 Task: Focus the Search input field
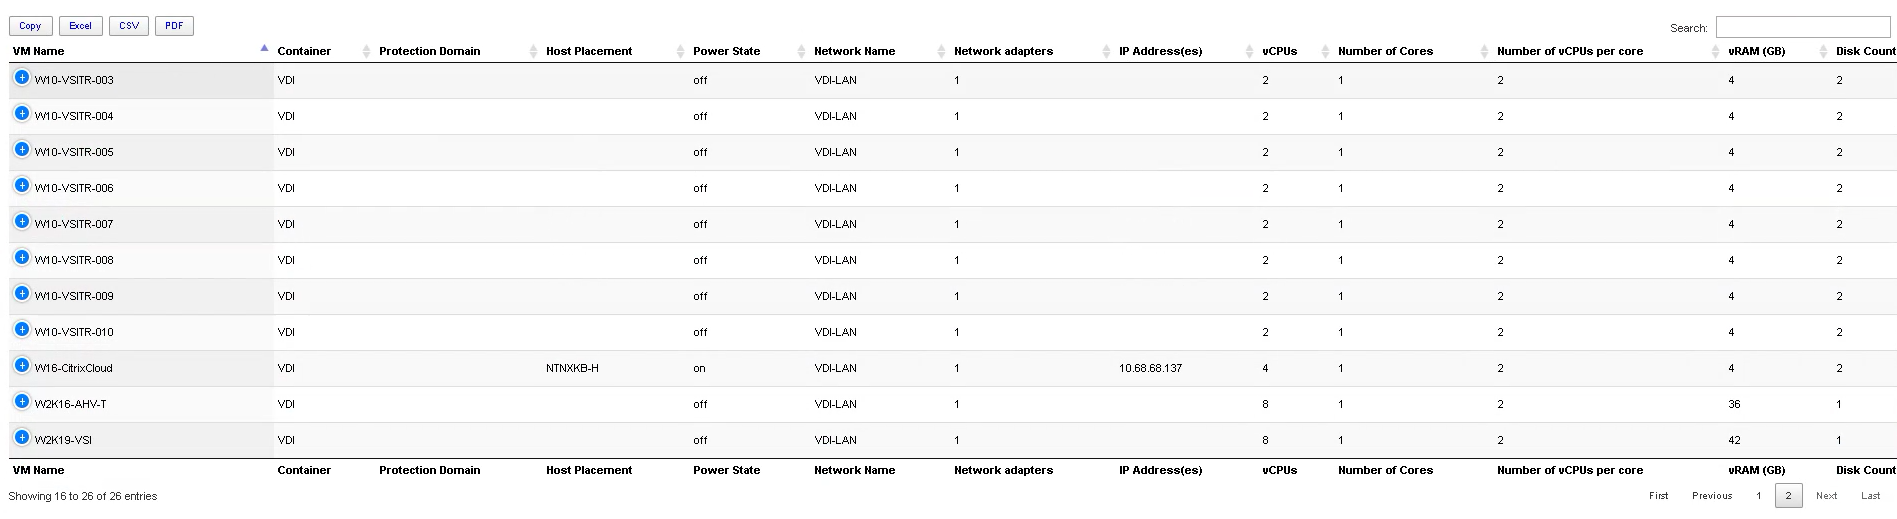[x=1803, y=27]
